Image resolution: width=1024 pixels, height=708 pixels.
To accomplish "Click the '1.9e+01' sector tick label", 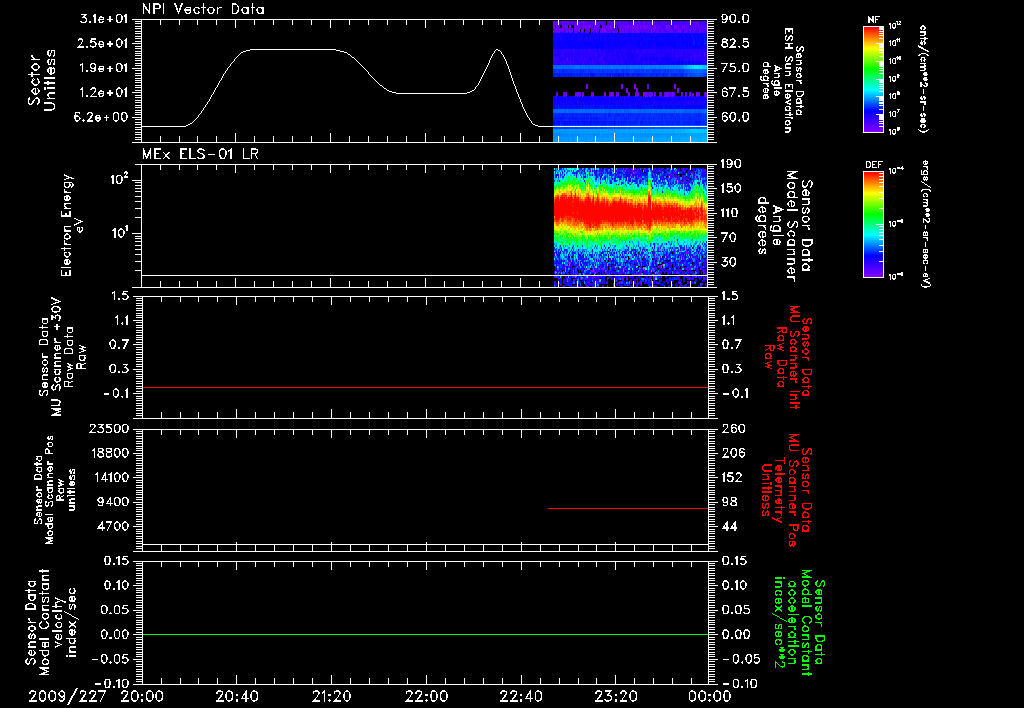I will (104, 68).
